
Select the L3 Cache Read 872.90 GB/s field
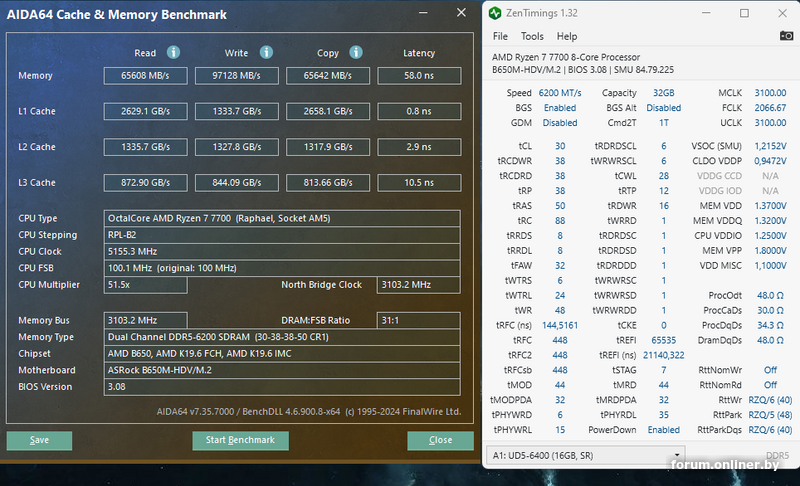click(x=145, y=183)
